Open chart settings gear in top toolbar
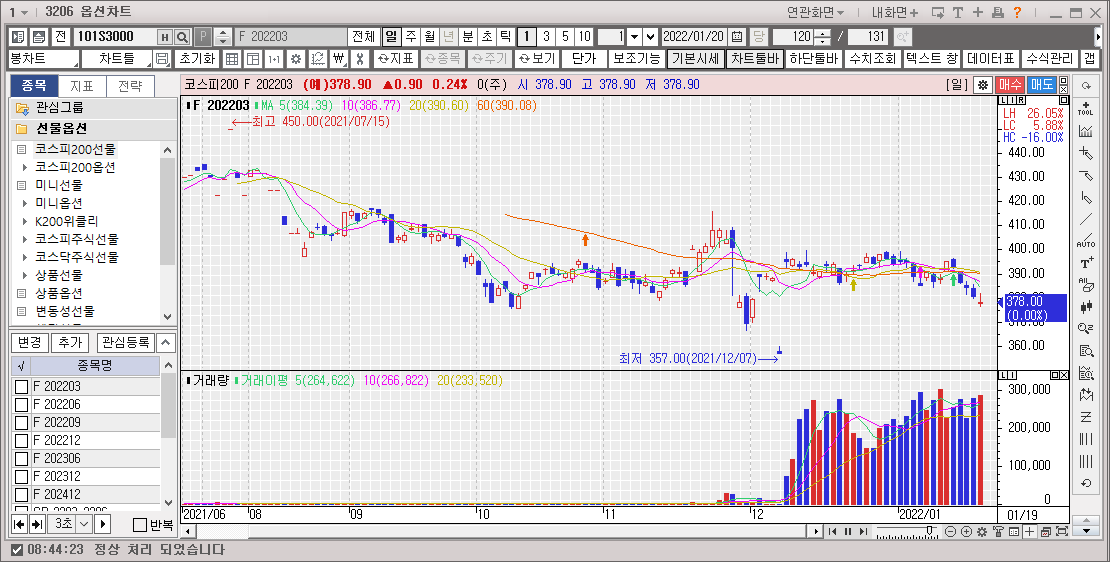1110x562 pixels. pyautogui.click(x=296, y=59)
